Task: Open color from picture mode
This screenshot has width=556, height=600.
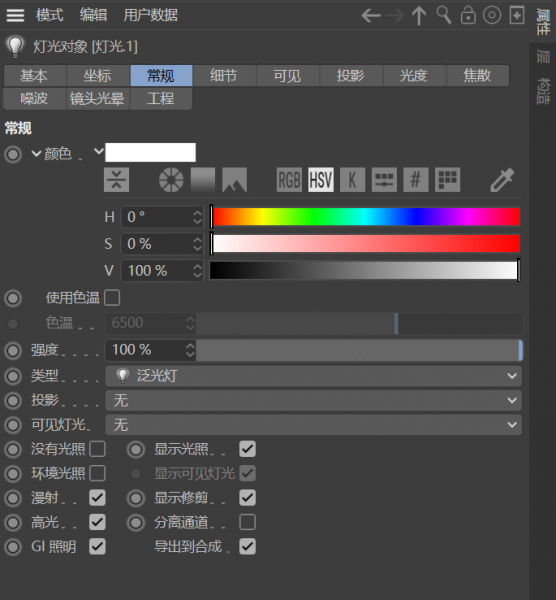Action: click(235, 180)
